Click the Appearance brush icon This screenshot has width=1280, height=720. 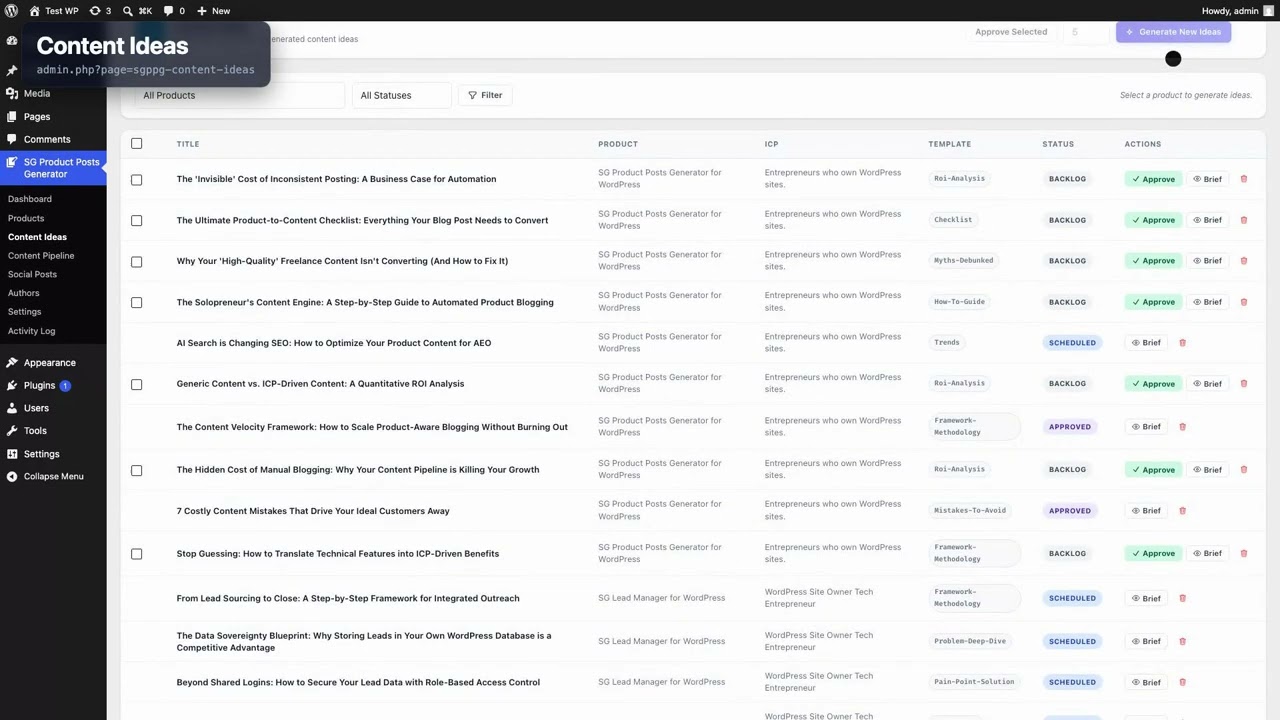tap(12, 362)
